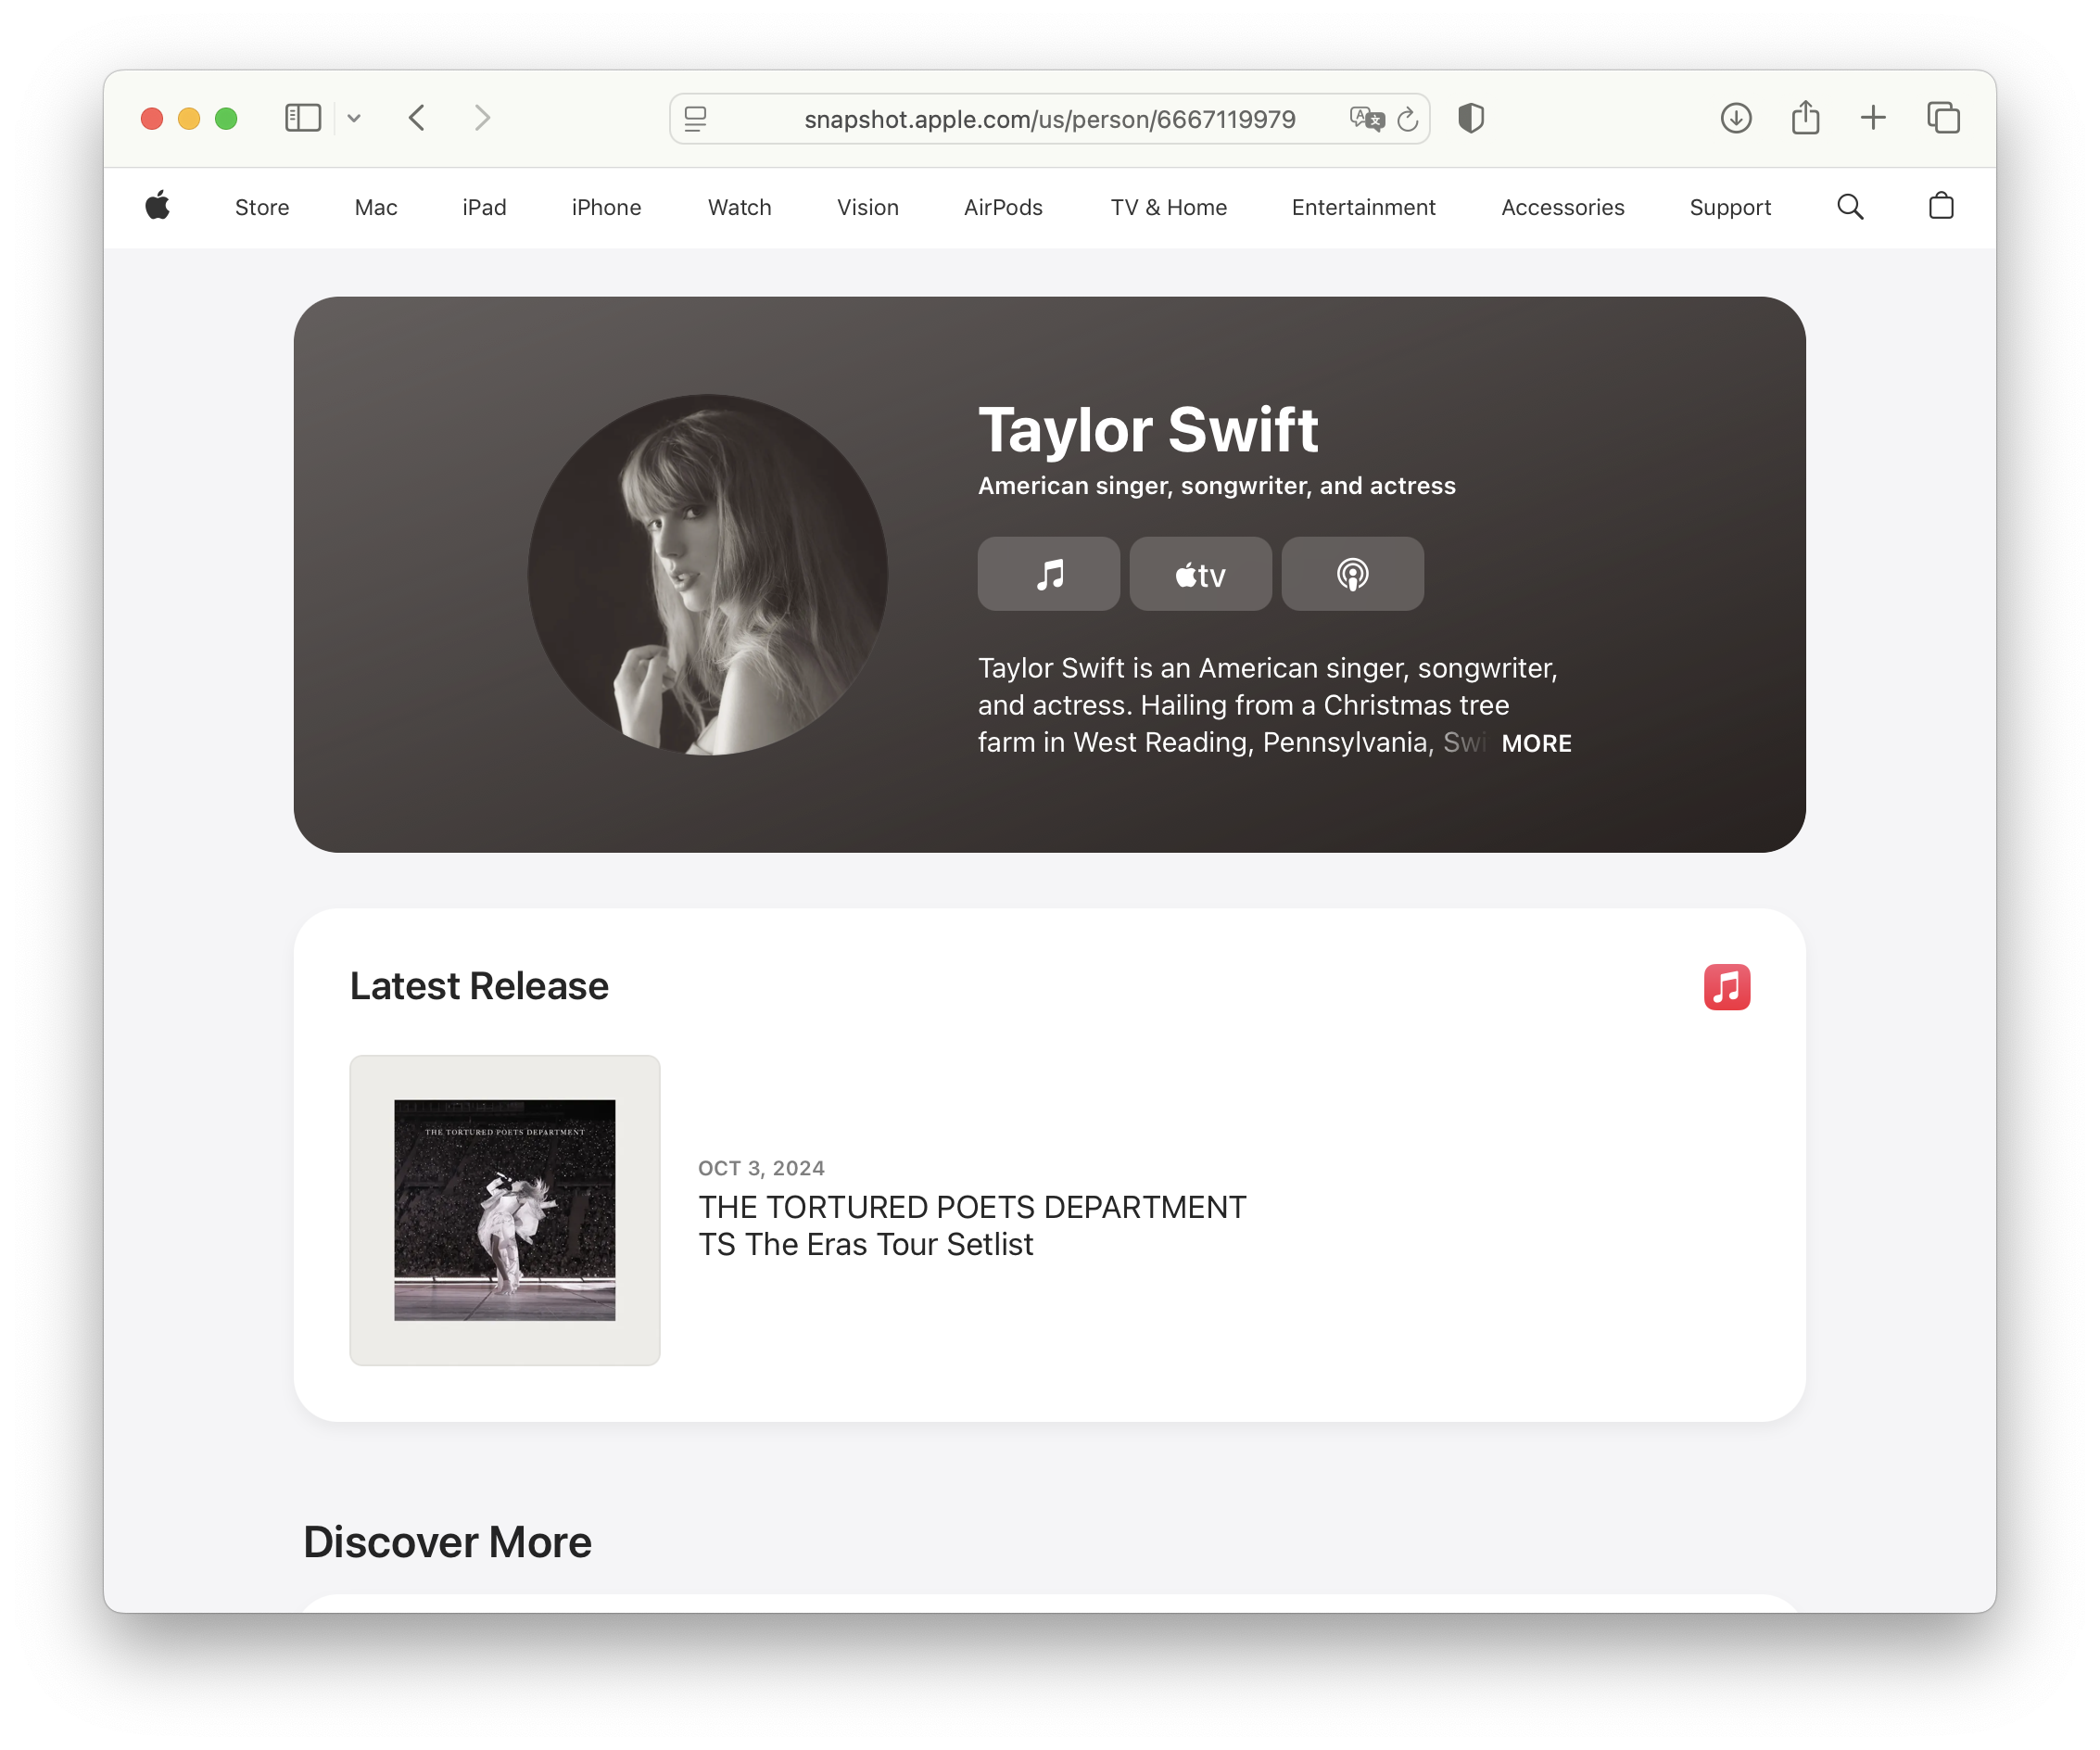Click Taylor Swift's circular profile photo
This screenshot has width=2100, height=1750.
(708, 574)
